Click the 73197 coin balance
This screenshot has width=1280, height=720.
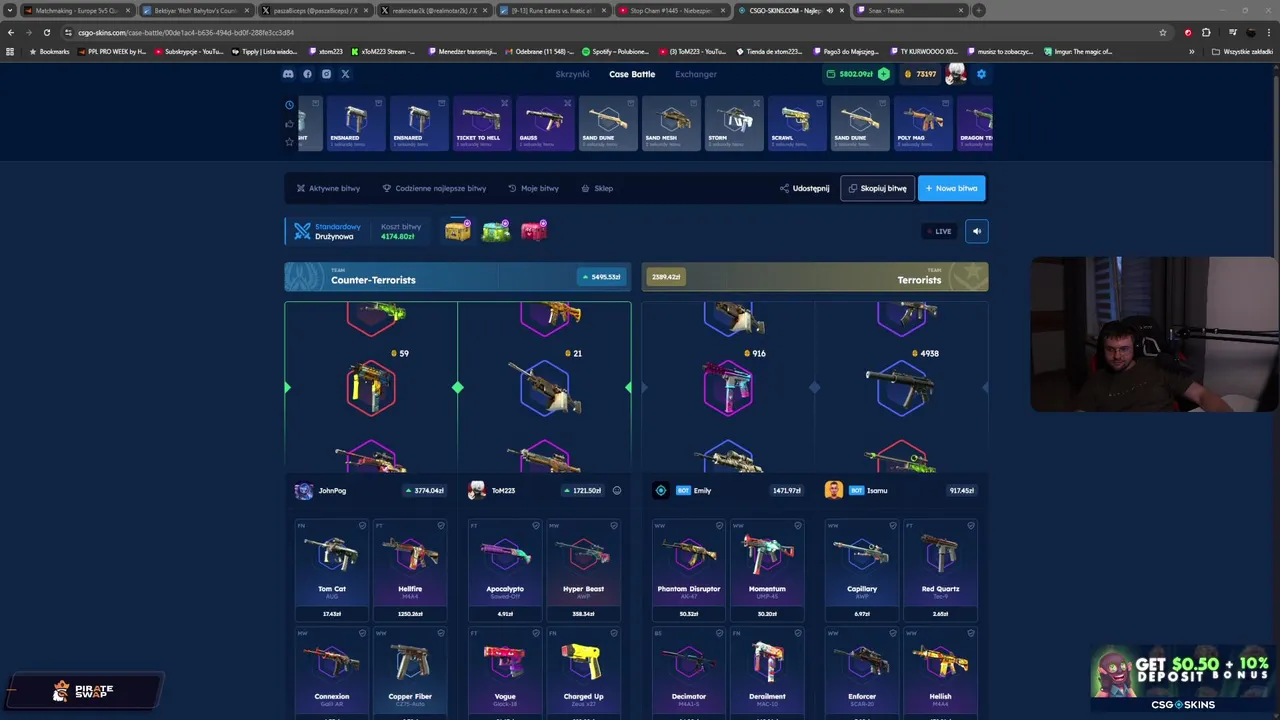click(x=921, y=74)
